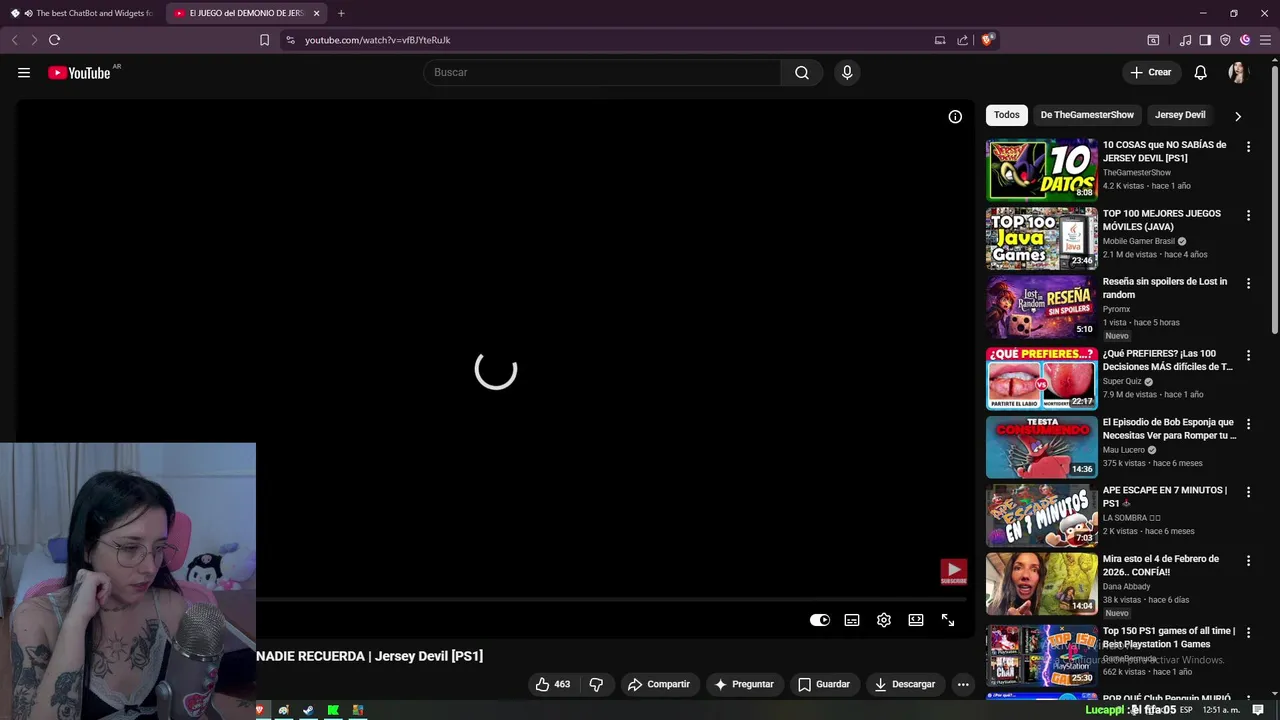Open options menu for TOP 100 MEJORES JUEGOS video
1280x720 pixels.
pos(1248,215)
